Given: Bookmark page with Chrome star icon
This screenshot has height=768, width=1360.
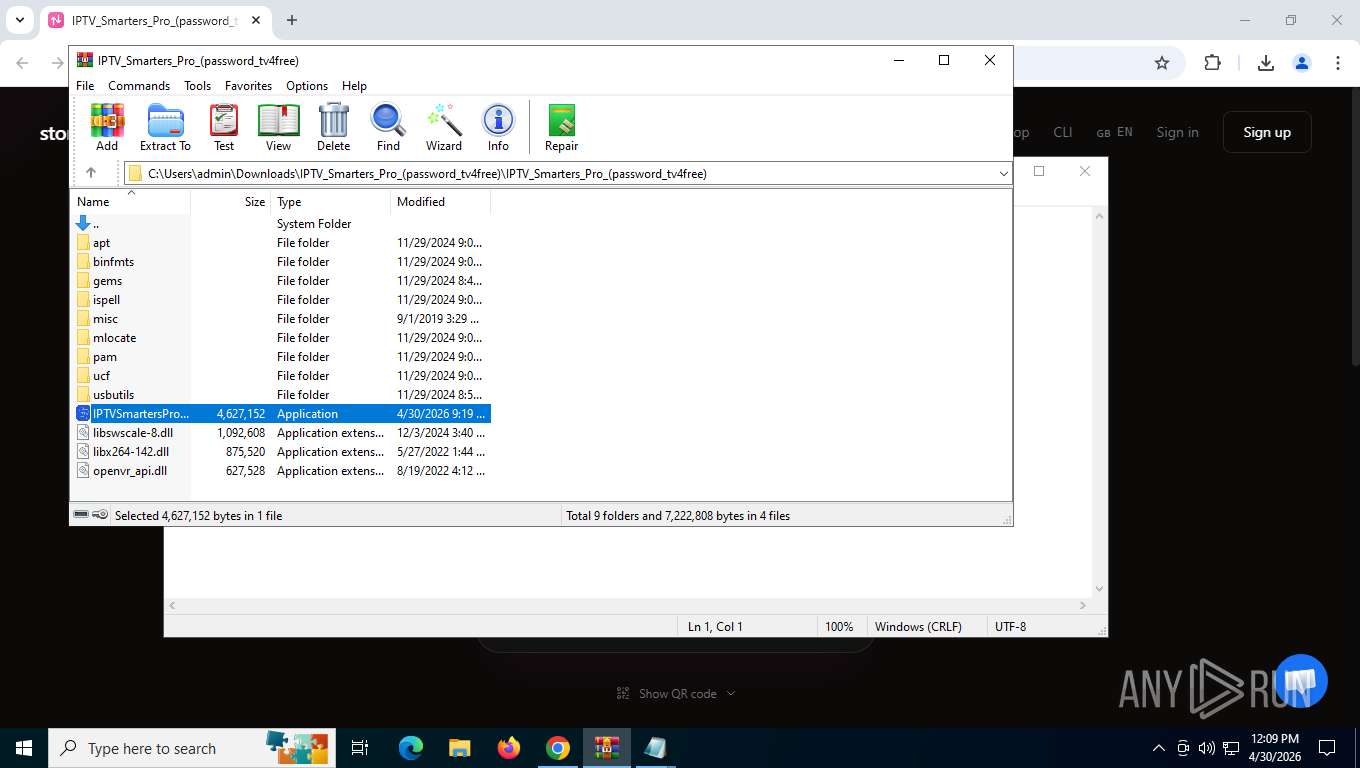Looking at the screenshot, I should (x=1162, y=63).
